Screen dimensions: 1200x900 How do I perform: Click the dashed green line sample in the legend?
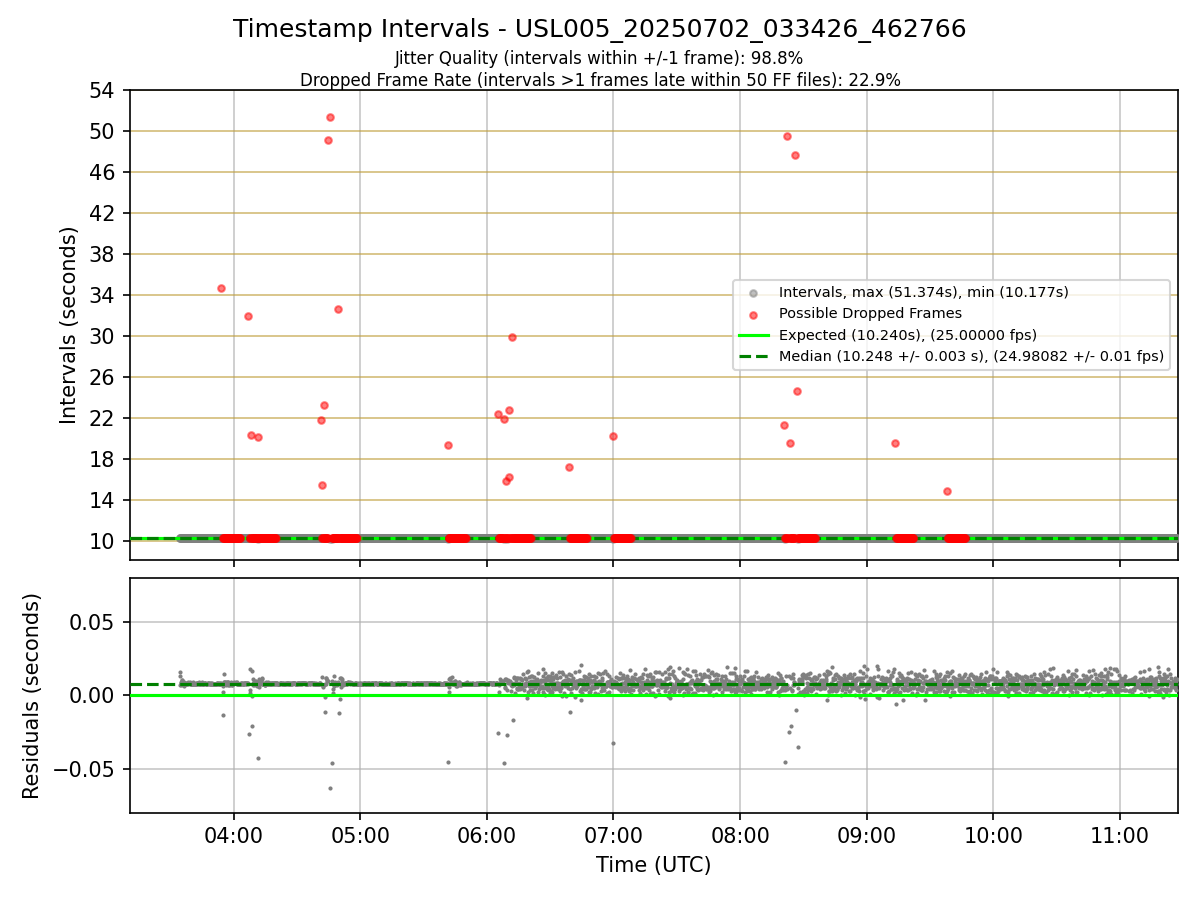coord(754,356)
